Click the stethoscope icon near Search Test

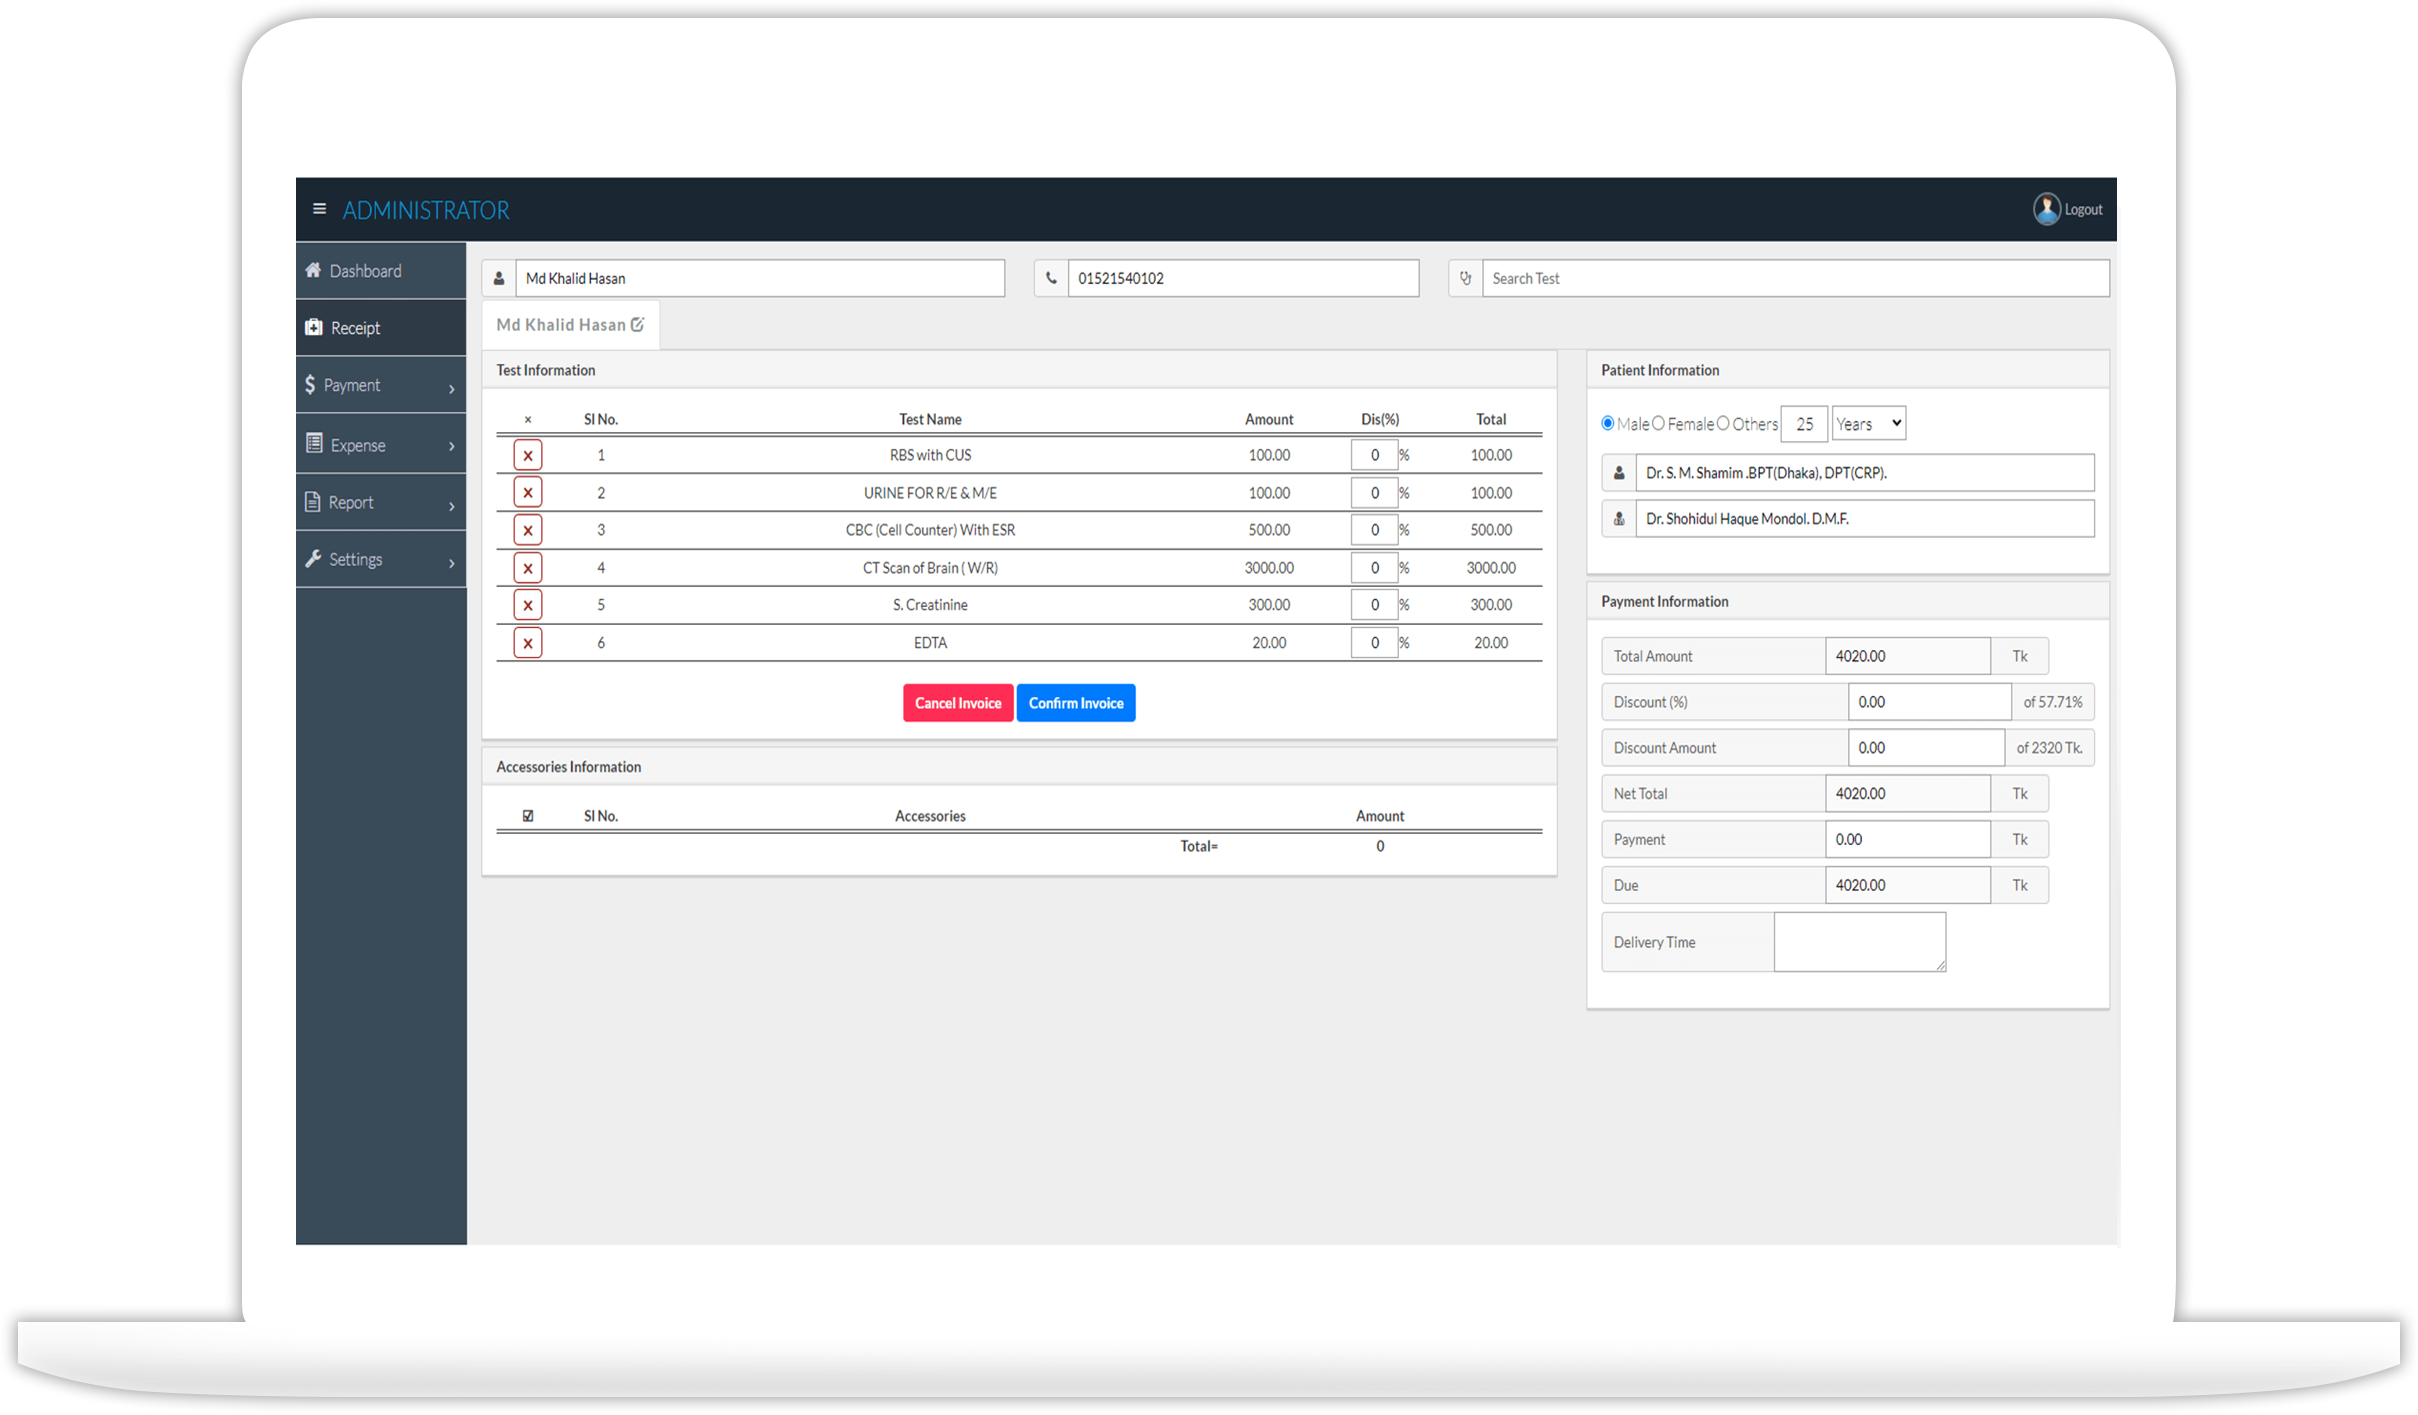click(1464, 278)
